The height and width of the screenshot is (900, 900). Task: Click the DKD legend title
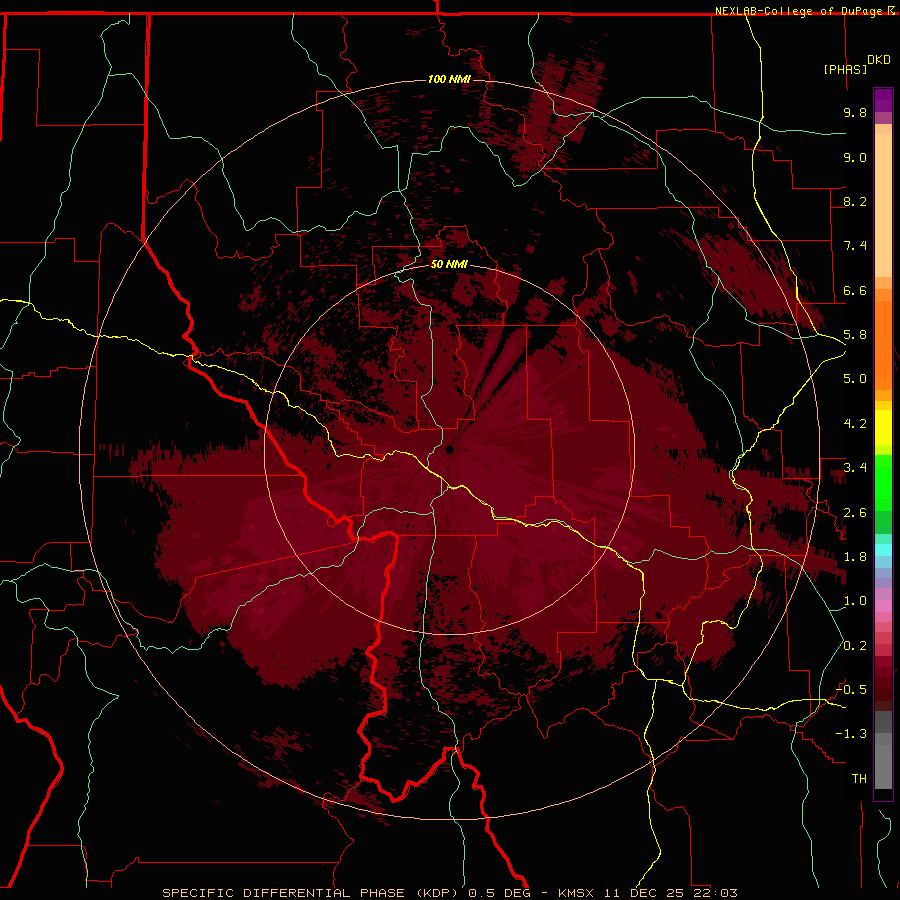click(879, 60)
